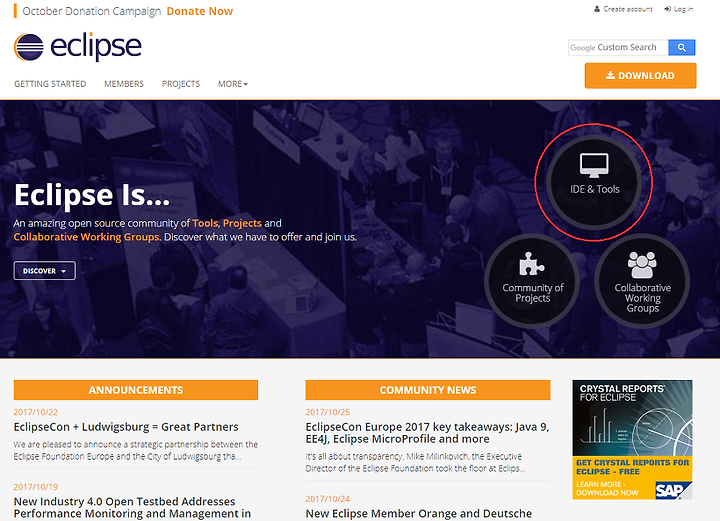
Task: Open the Announcements header
Action: [x=136, y=390]
